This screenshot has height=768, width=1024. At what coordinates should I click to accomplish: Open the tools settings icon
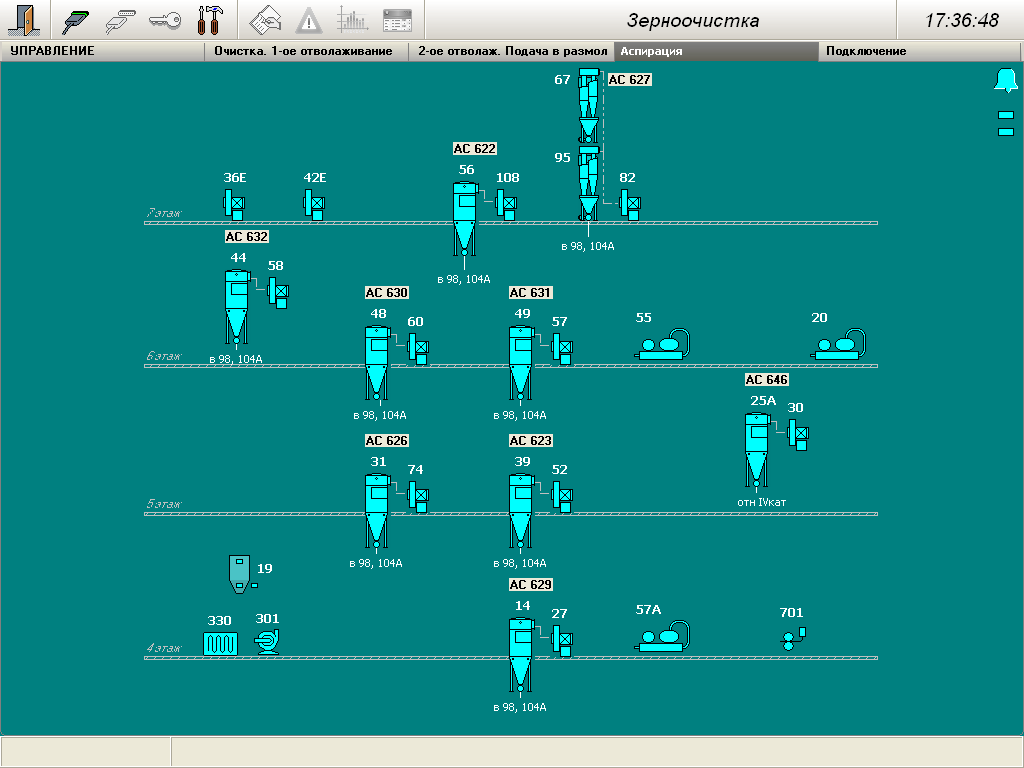pyautogui.click(x=210, y=20)
